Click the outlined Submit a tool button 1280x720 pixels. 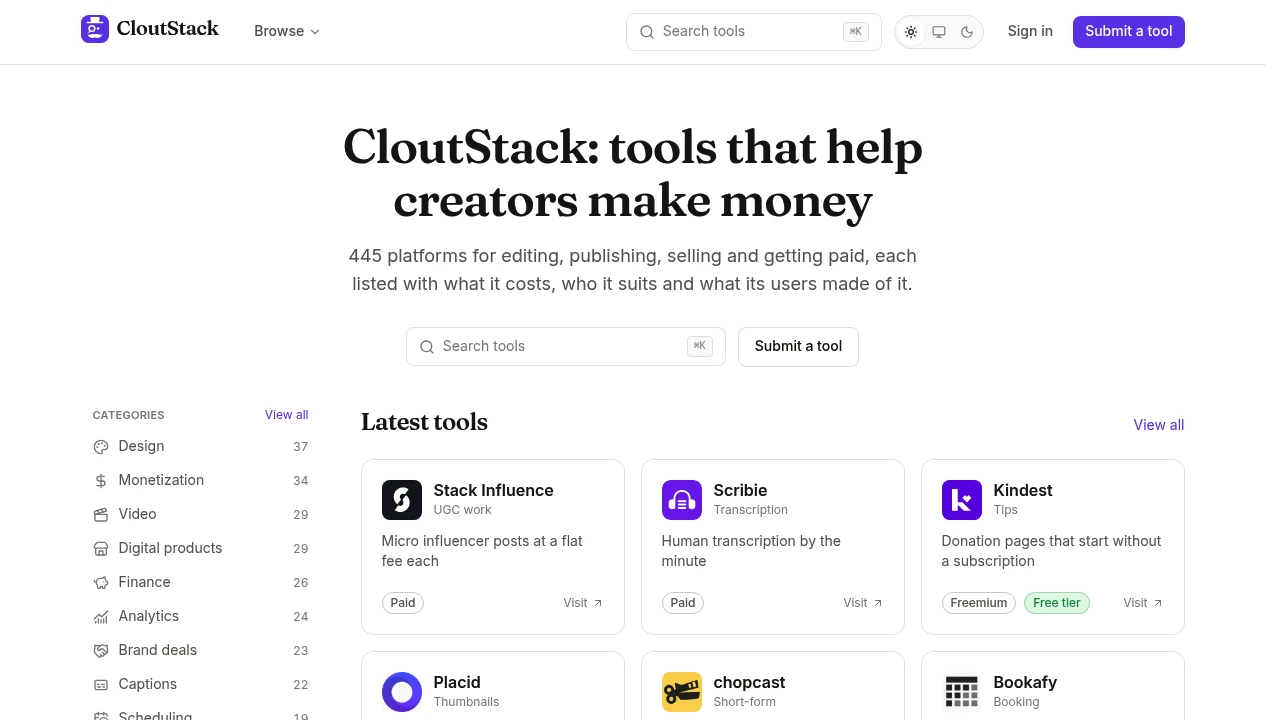click(798, 346)
